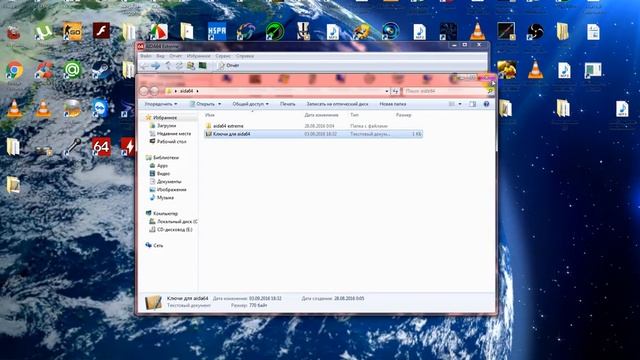Click the change view icon in Explorer

[452, 104]
